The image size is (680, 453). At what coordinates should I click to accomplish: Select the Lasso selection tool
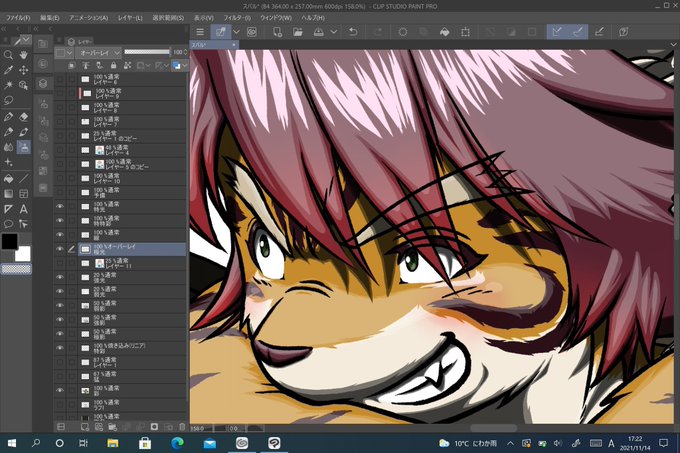point(8,100)
